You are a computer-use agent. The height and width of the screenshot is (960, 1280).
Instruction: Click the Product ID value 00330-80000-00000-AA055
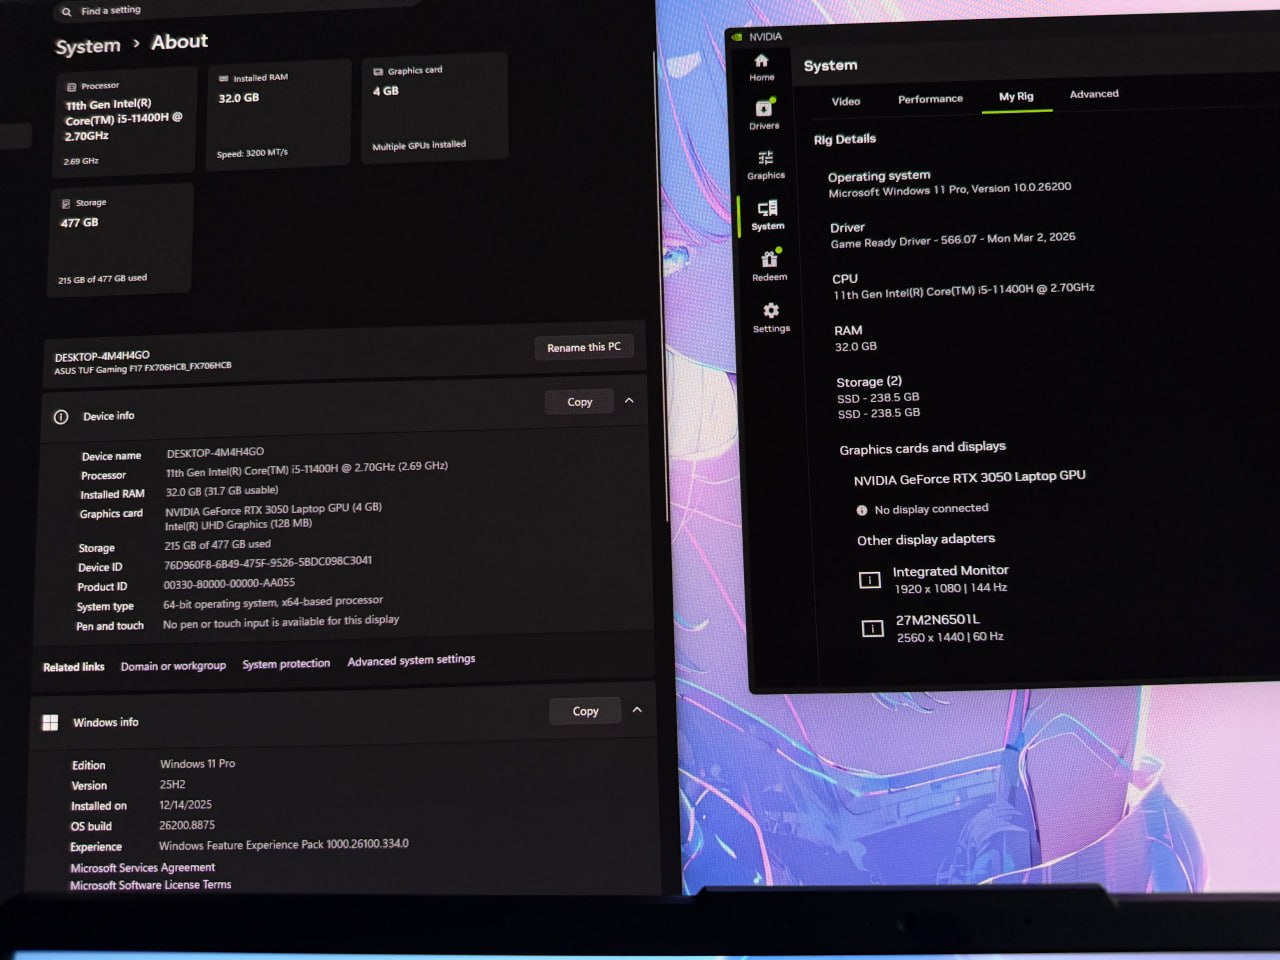pyautogui.click(x=229, y=584)
